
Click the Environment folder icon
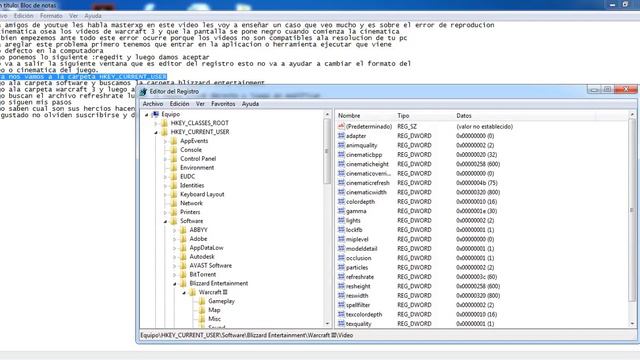174,168
